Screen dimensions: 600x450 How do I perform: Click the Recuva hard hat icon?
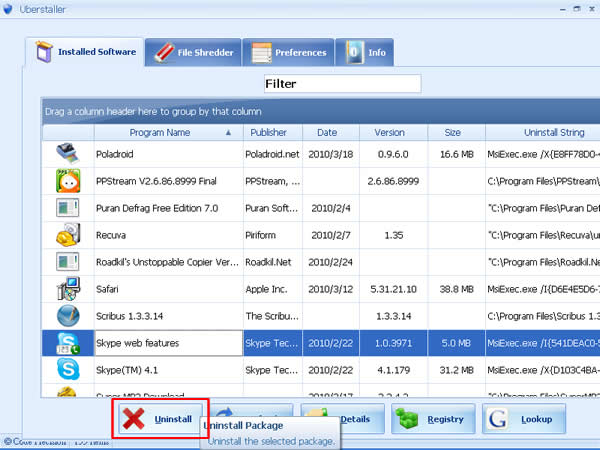pos(68,235)
